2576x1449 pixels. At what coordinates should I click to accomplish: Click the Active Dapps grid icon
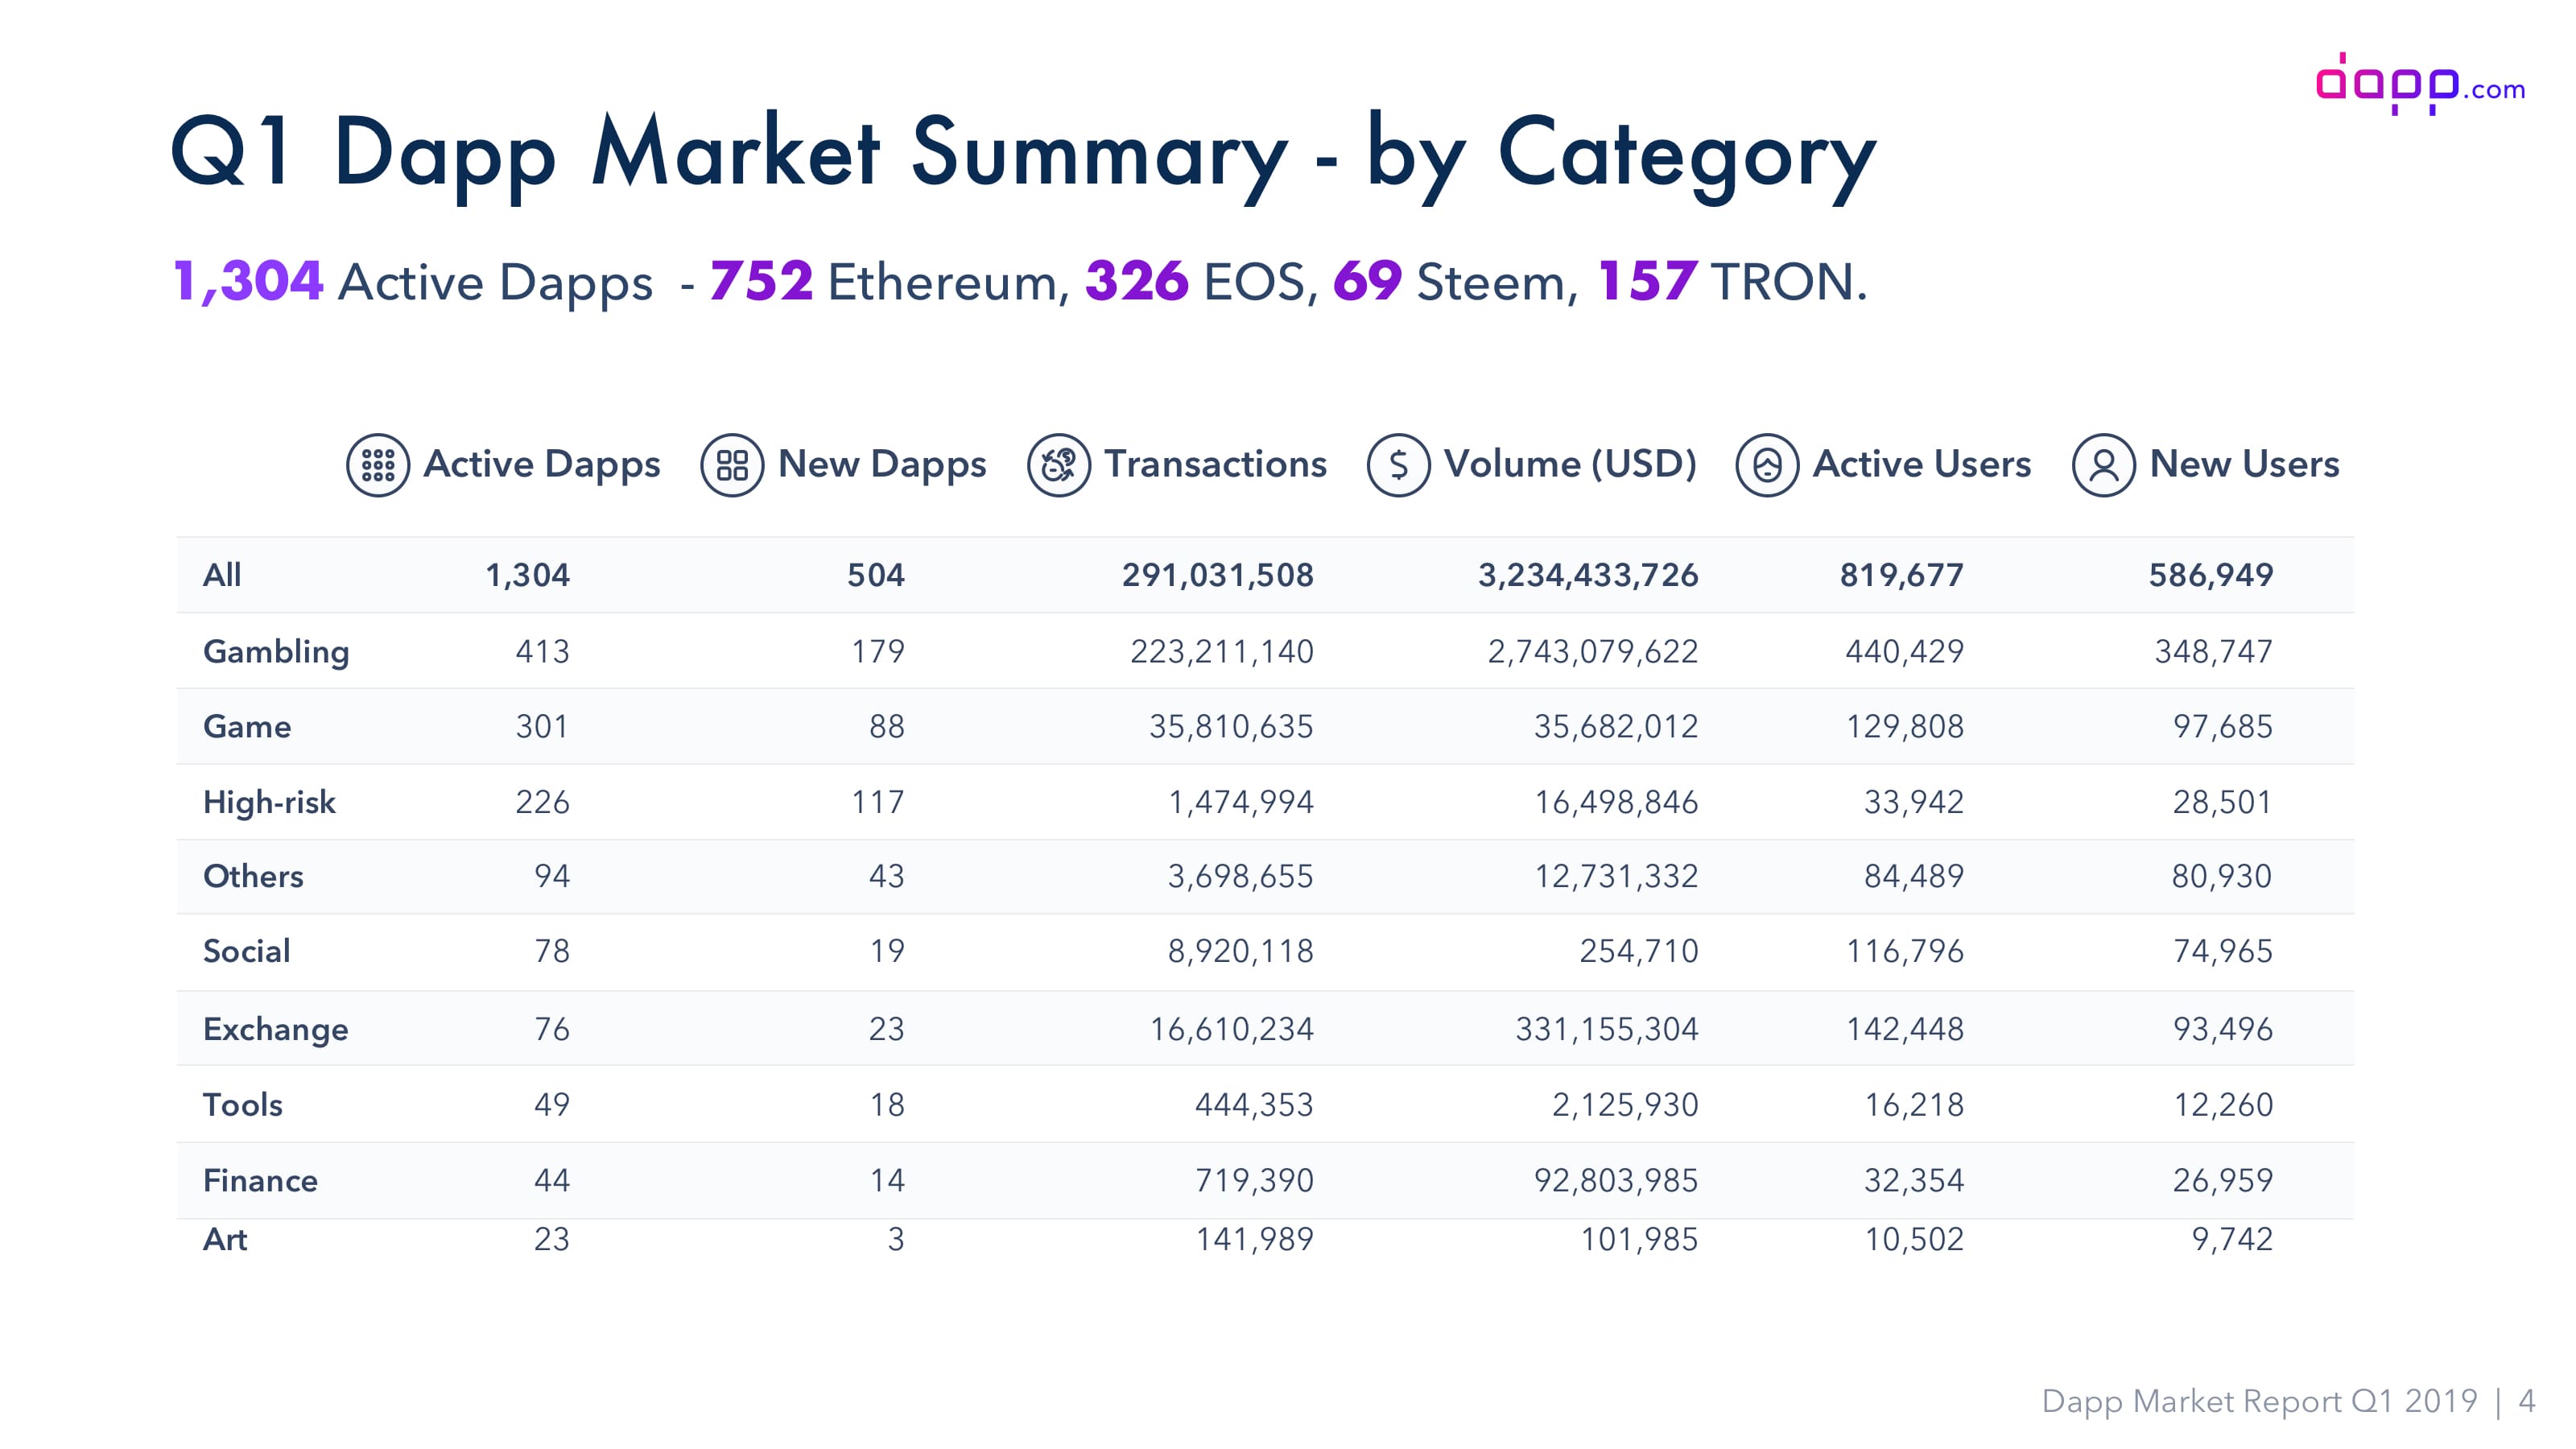coord(378,465)
